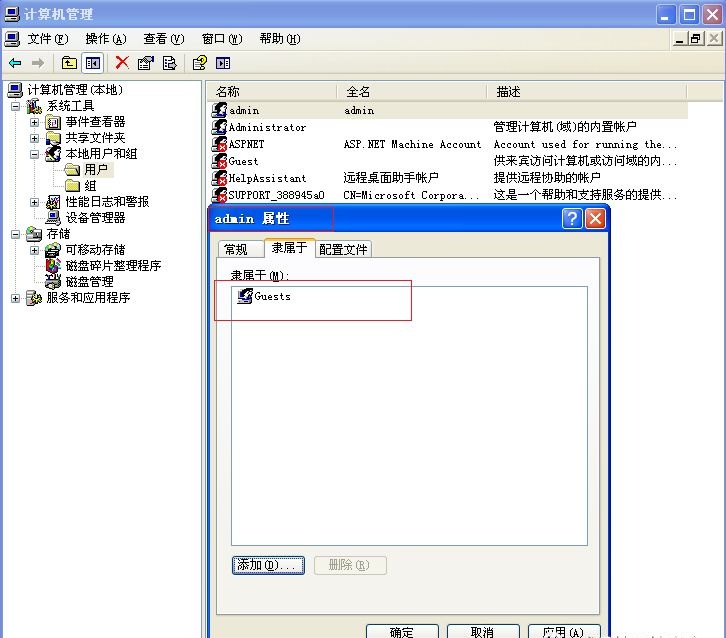Switch to the 配置文件 tab
Image resolution: width=726 pixels, height=638 pixels.
(344, 249)
